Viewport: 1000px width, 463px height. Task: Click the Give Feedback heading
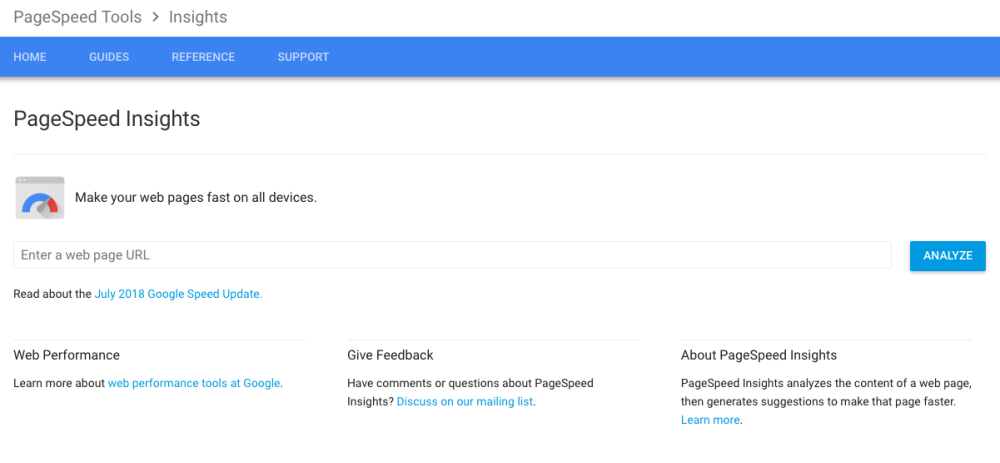[x=390, y=355]
